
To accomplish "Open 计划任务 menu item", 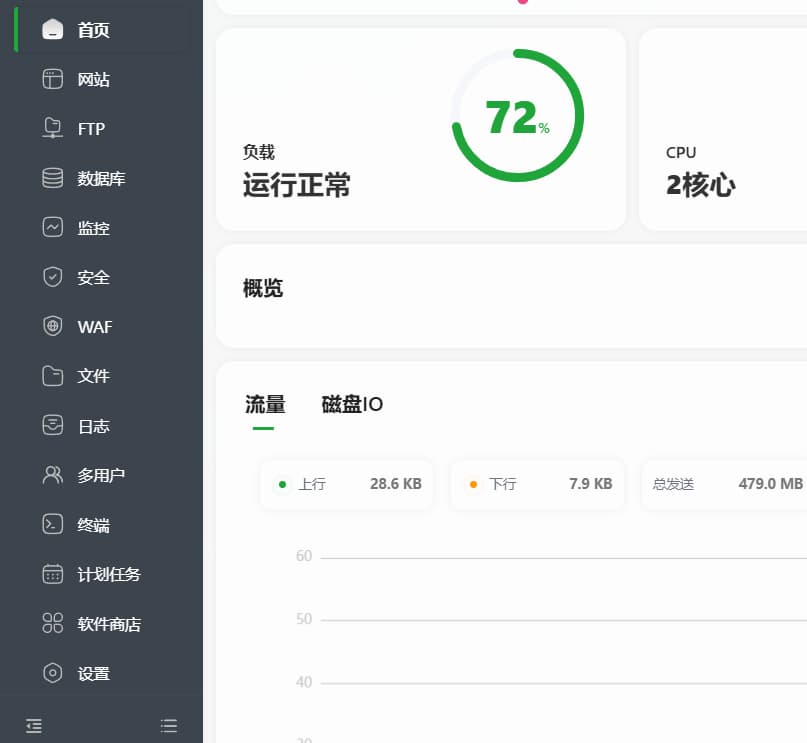I will click(x=109, y=574).
